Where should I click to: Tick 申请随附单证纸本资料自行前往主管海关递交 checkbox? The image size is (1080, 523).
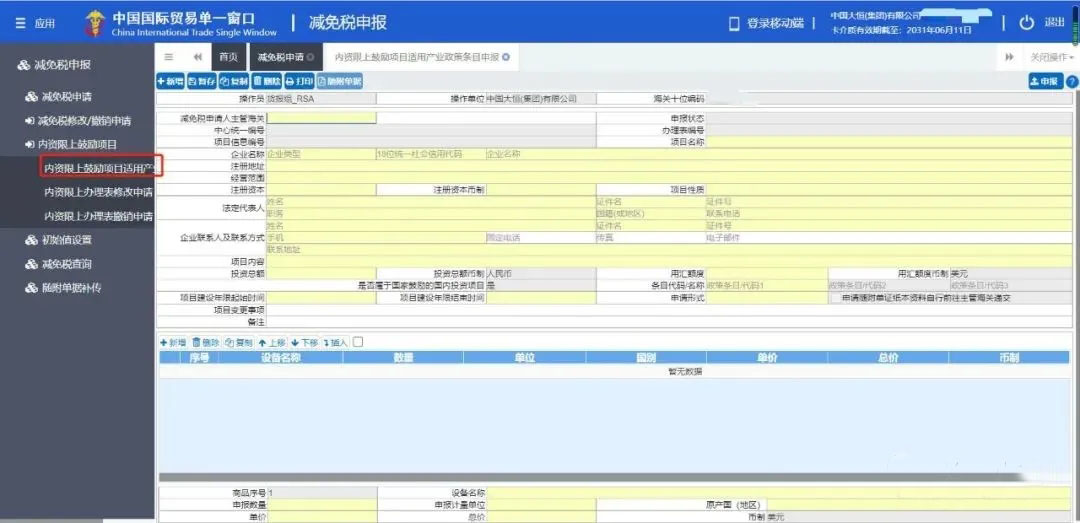835,298
